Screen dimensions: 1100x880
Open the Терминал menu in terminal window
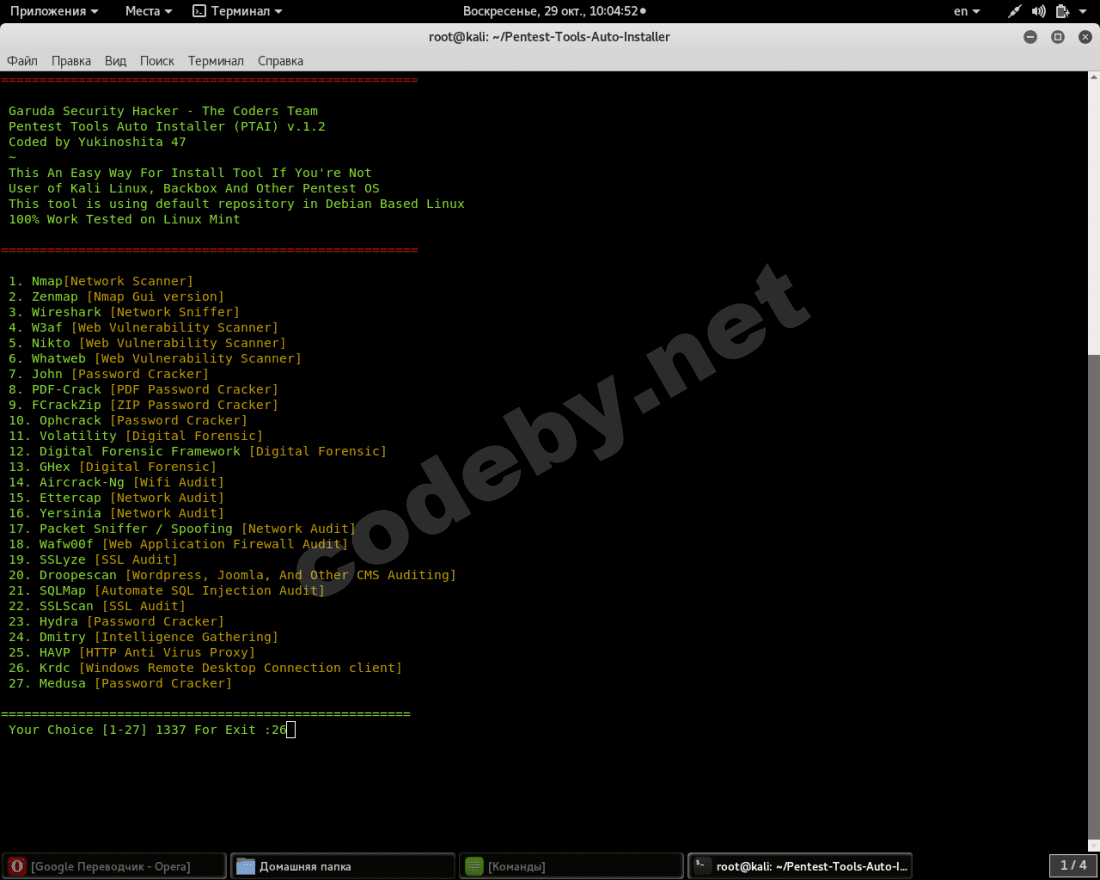tap(215, 61)
